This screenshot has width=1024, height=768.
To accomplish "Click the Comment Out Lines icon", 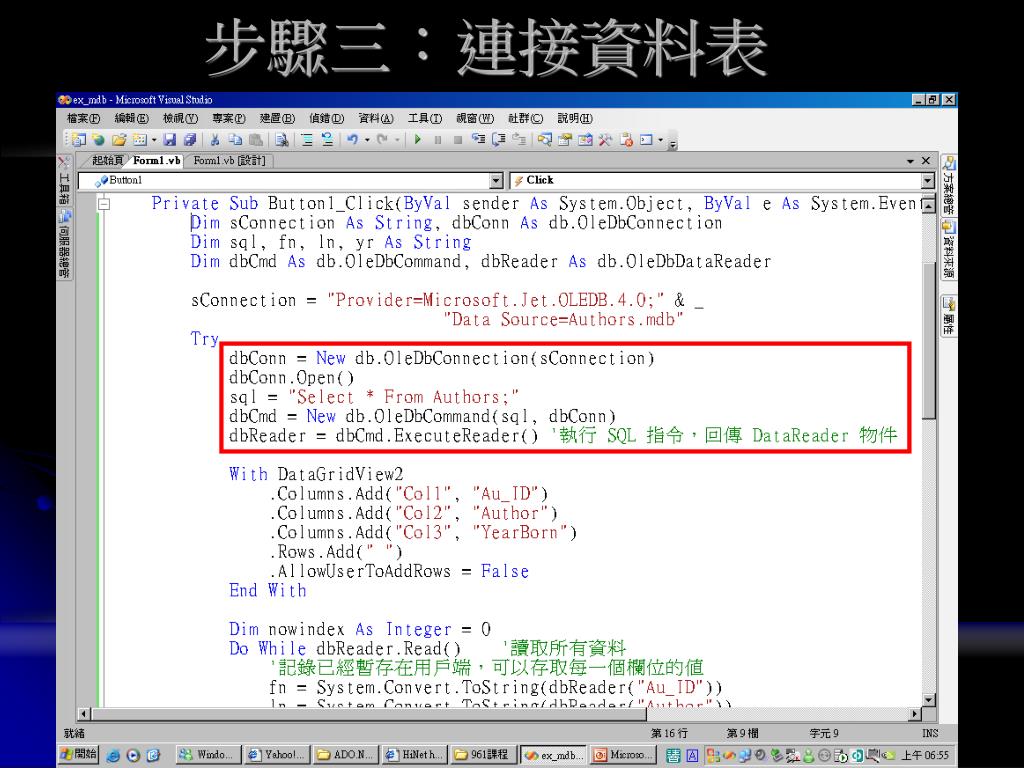I will (307, 139).
